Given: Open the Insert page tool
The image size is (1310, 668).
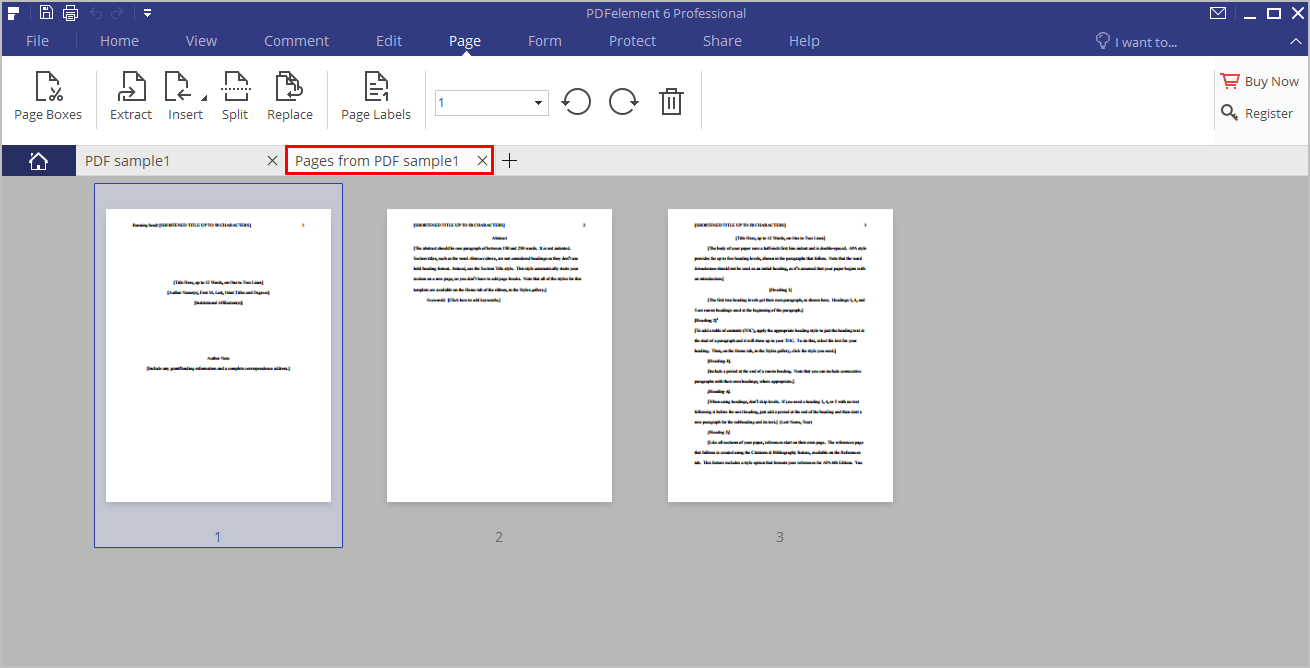Looking at the screenshot, I should click(x=184, y=95).
